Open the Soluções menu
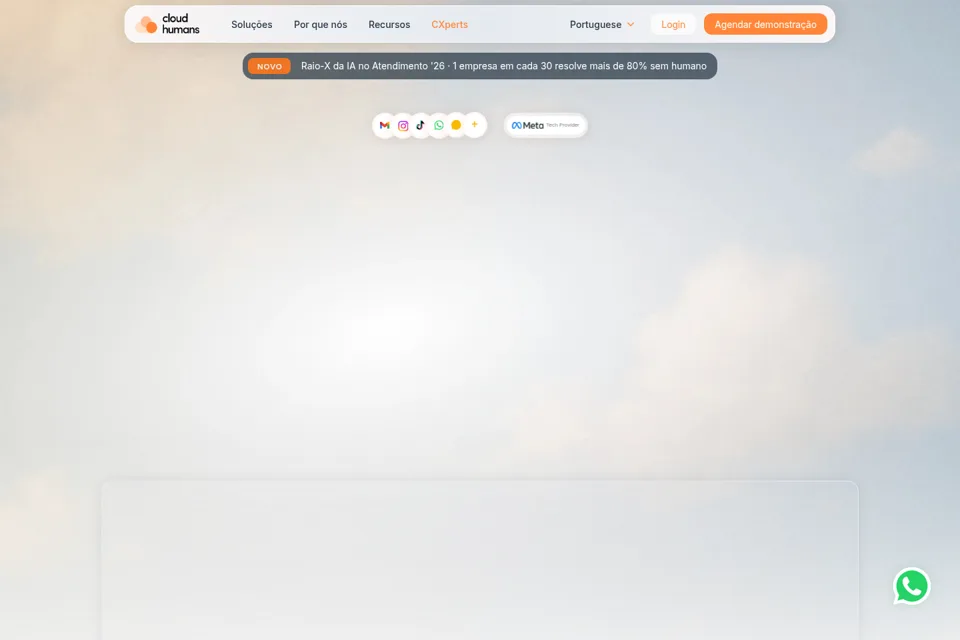This screenshot has height=640, width=960. [x=252, y=24]
